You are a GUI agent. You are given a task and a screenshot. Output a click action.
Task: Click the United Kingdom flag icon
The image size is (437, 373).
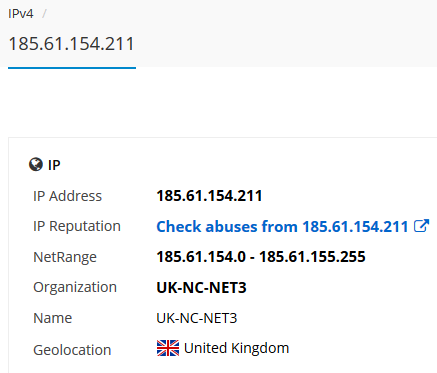tap(168, 348)
